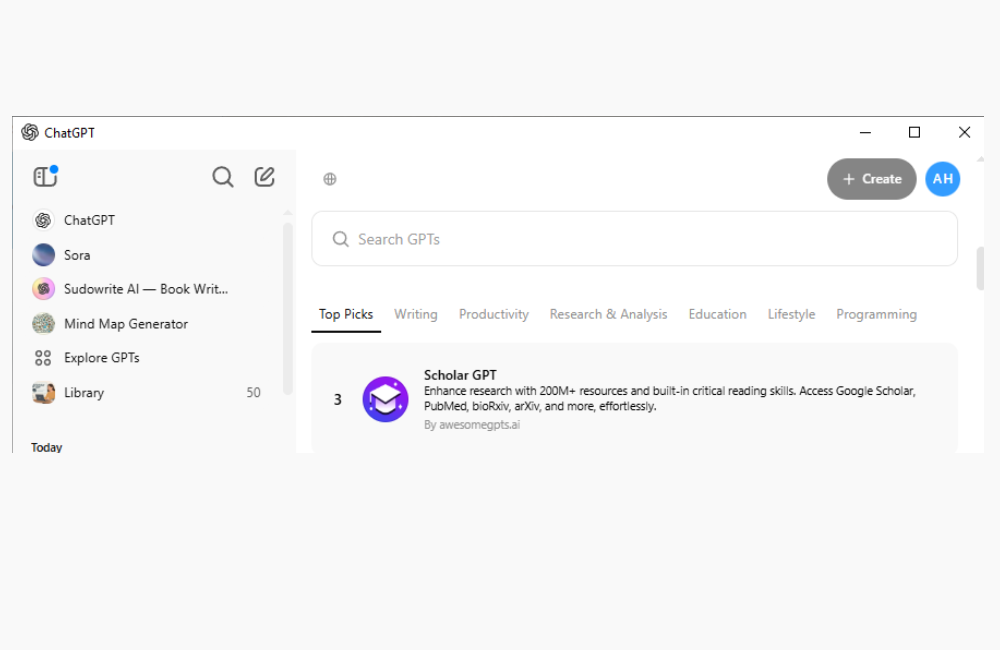This screenshot has width=1000, height=650.
Task: Click the globe icon above search
Action: click(330, 179)
